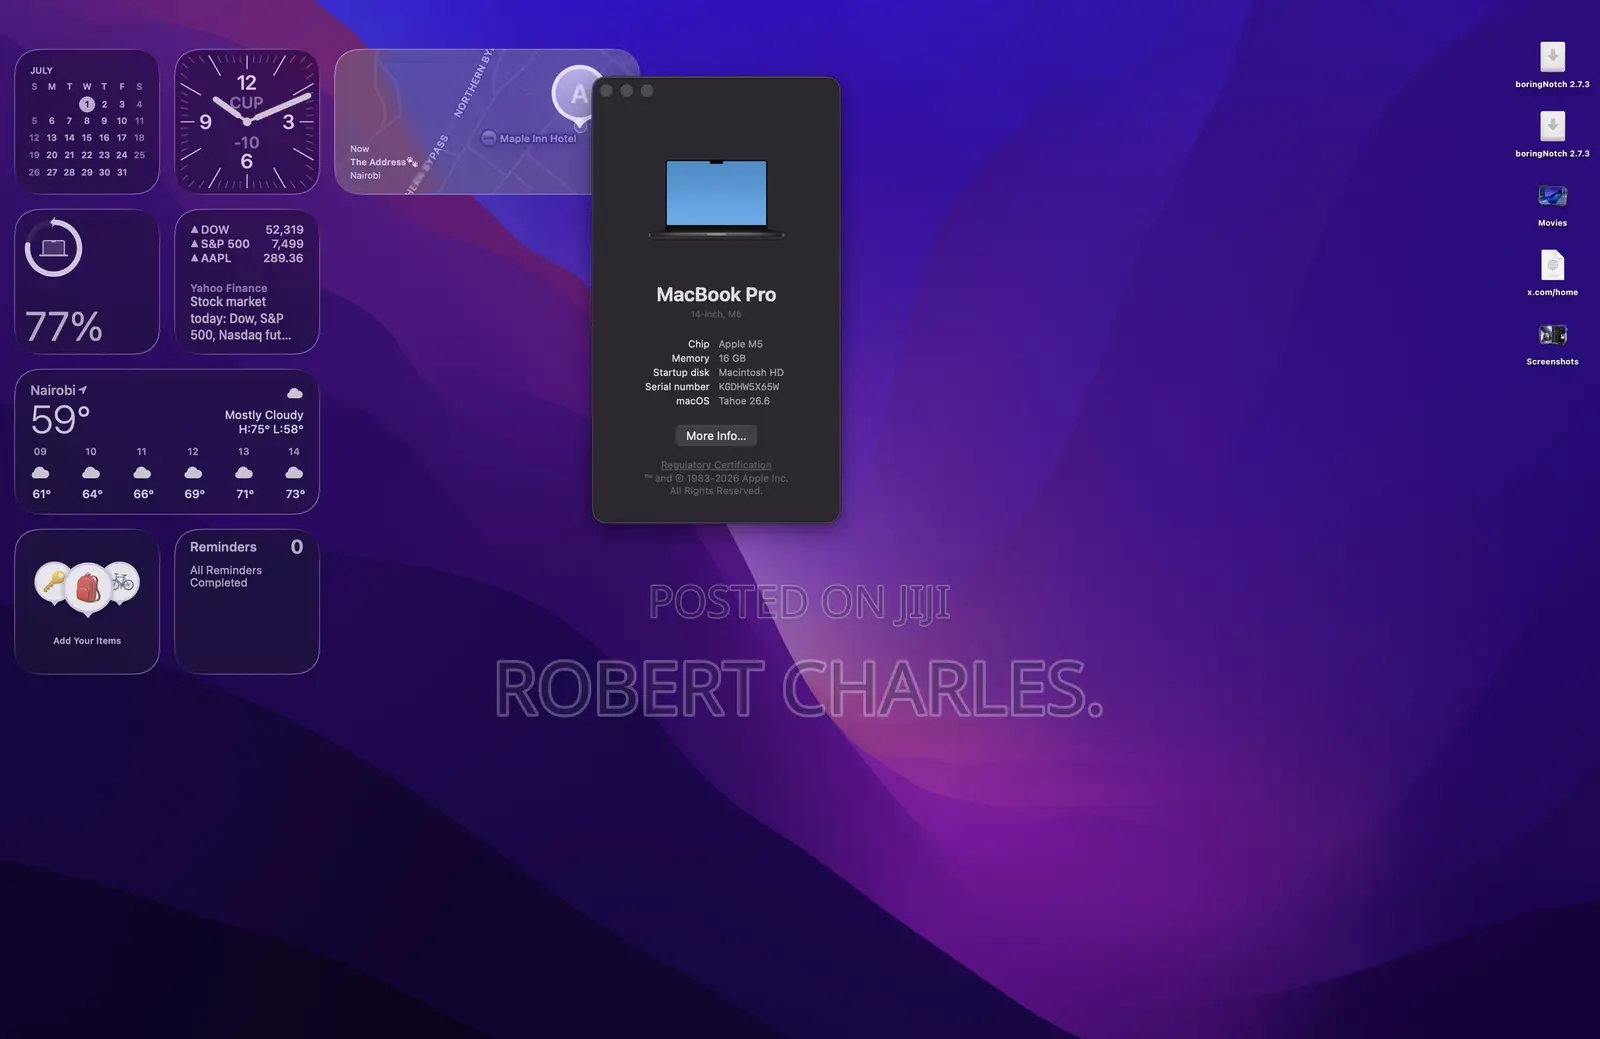The width and height of the screenshot is (1600, 1039).
Task: Select the DOW row in the stocks widget
Action: click(247, 230)
